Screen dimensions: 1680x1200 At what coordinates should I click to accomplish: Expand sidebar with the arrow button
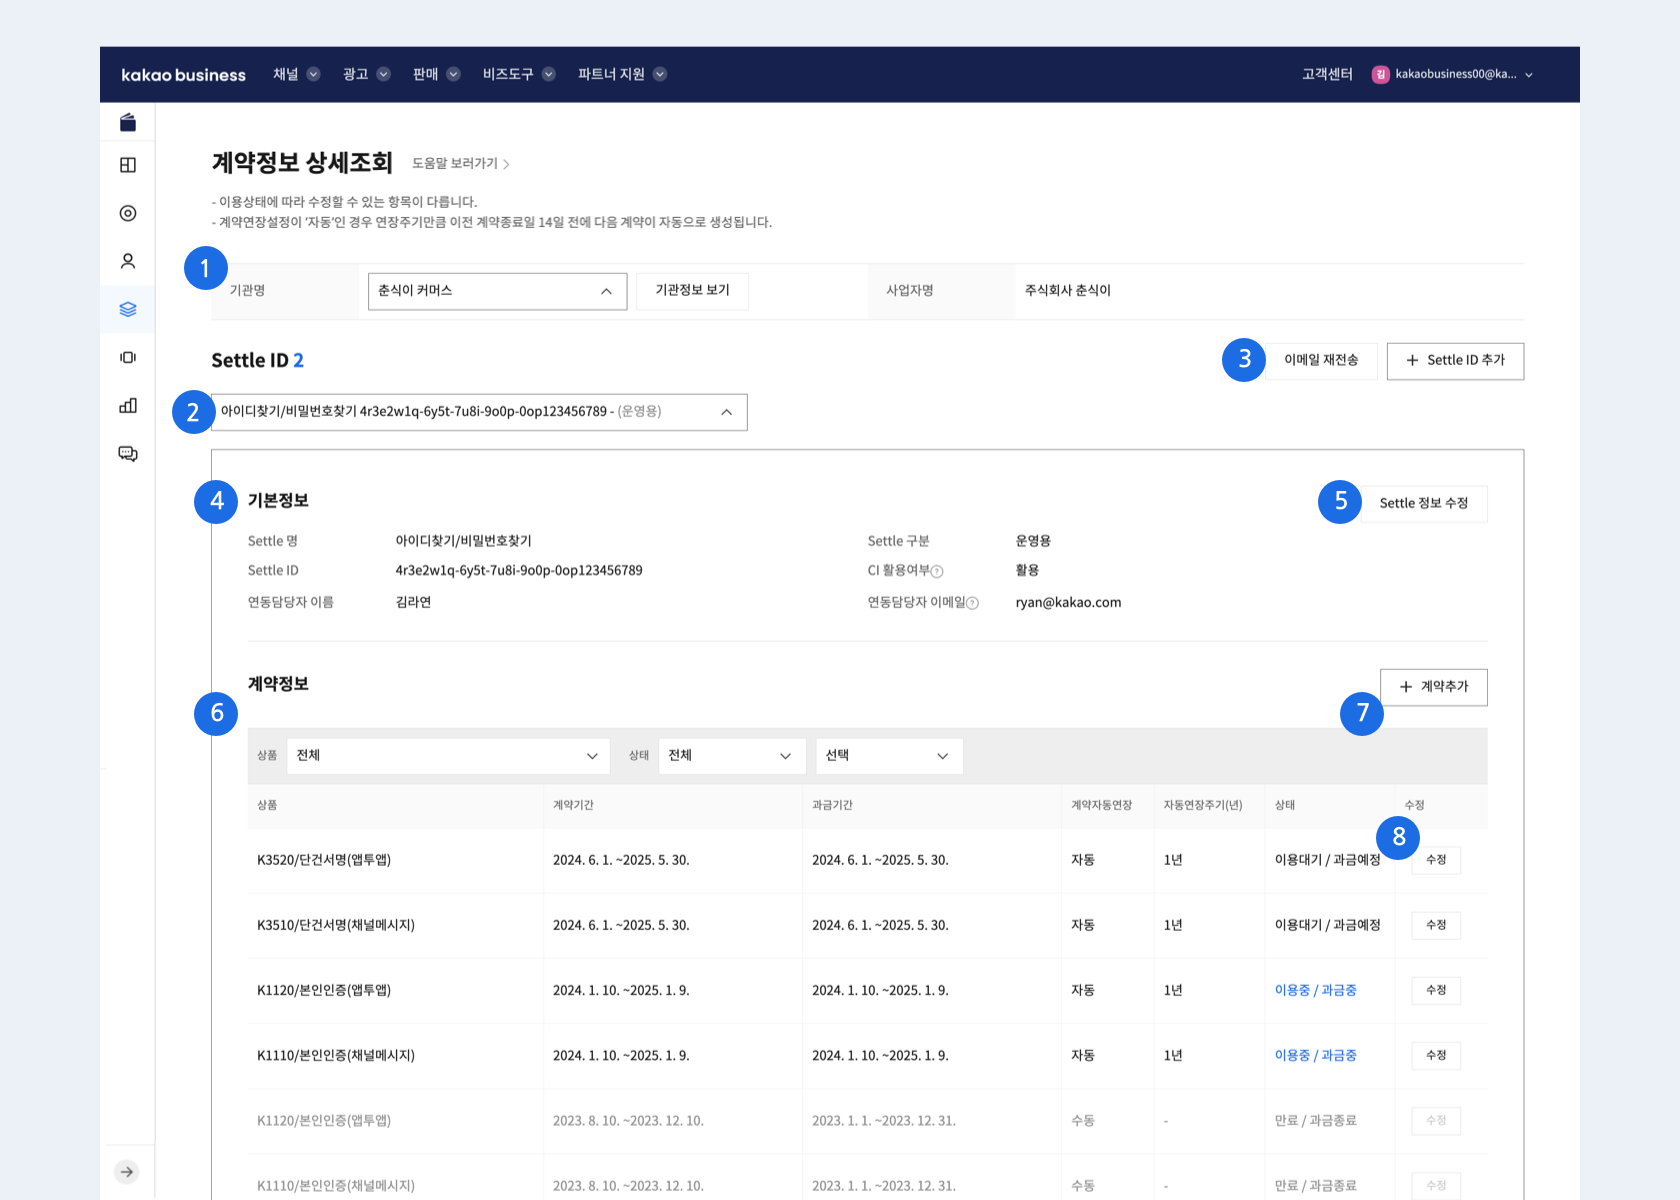[127, 1172]
